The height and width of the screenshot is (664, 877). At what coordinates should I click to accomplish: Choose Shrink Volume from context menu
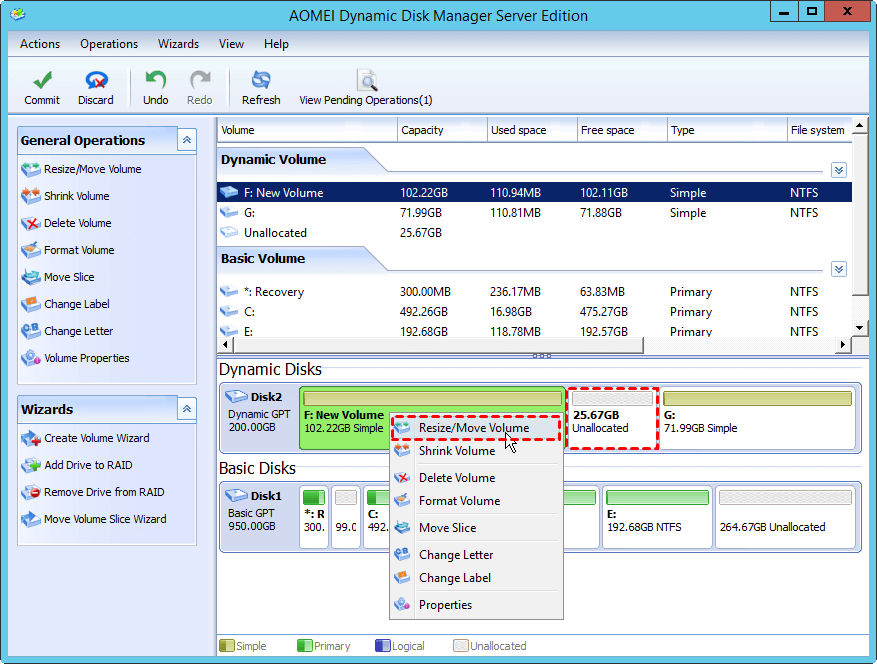tap(476, 451)
